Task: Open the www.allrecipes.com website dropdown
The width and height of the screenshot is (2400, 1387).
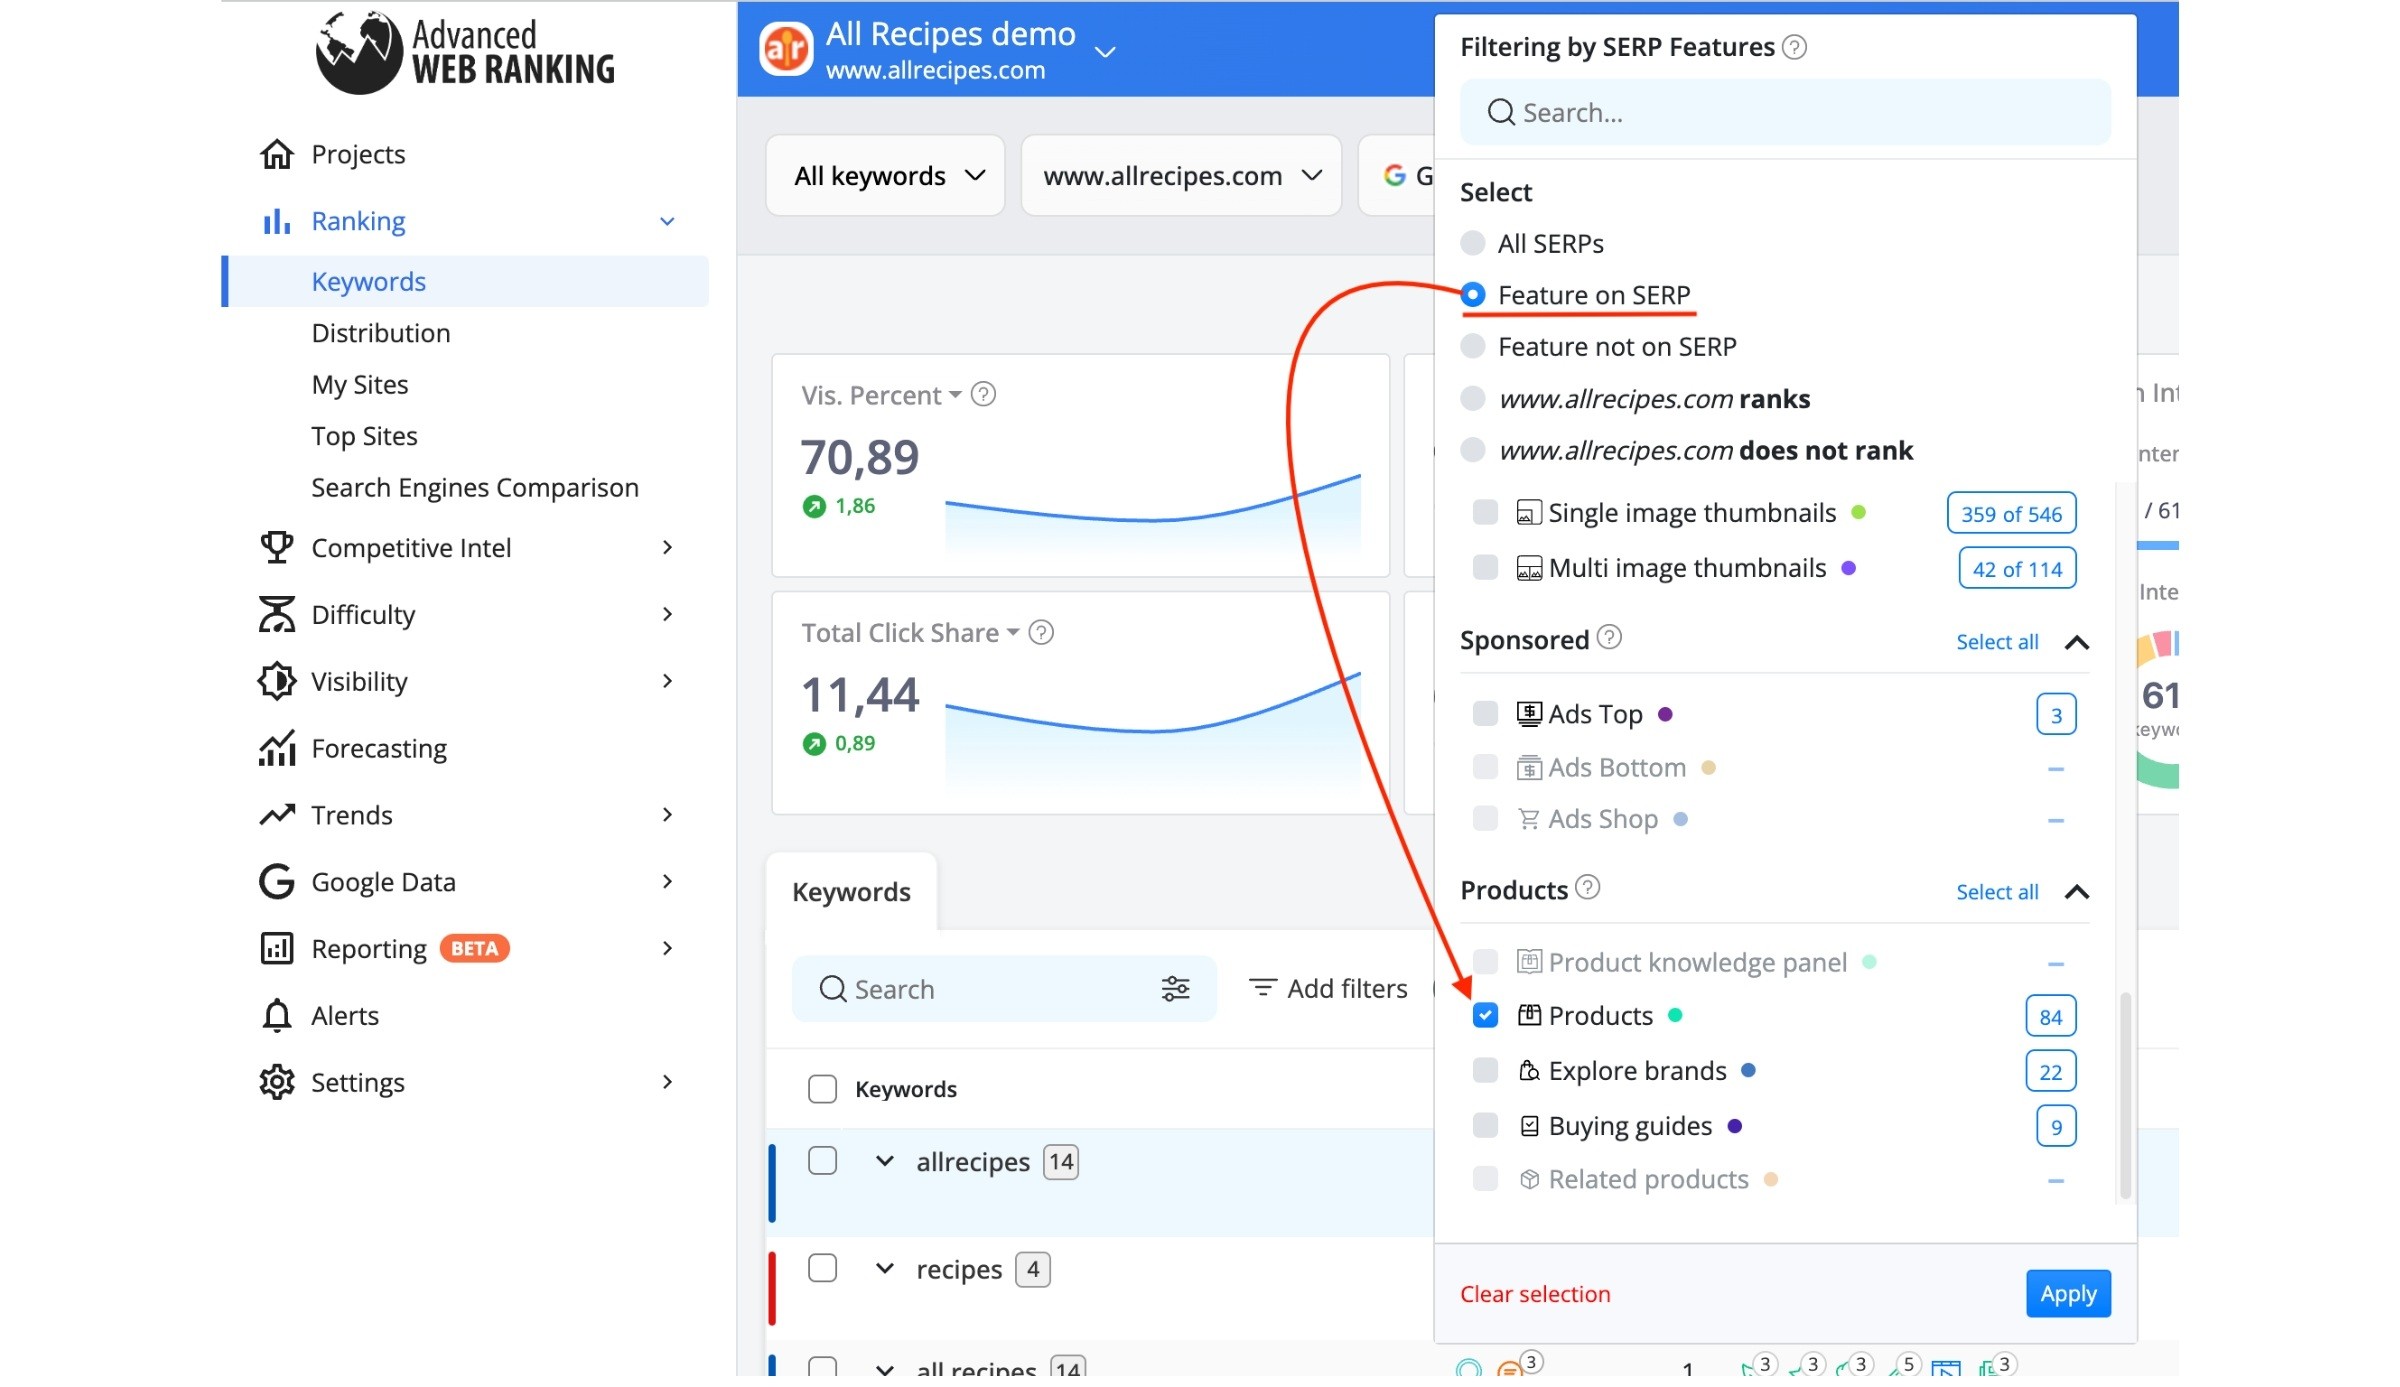Action: coord(1182,177)
